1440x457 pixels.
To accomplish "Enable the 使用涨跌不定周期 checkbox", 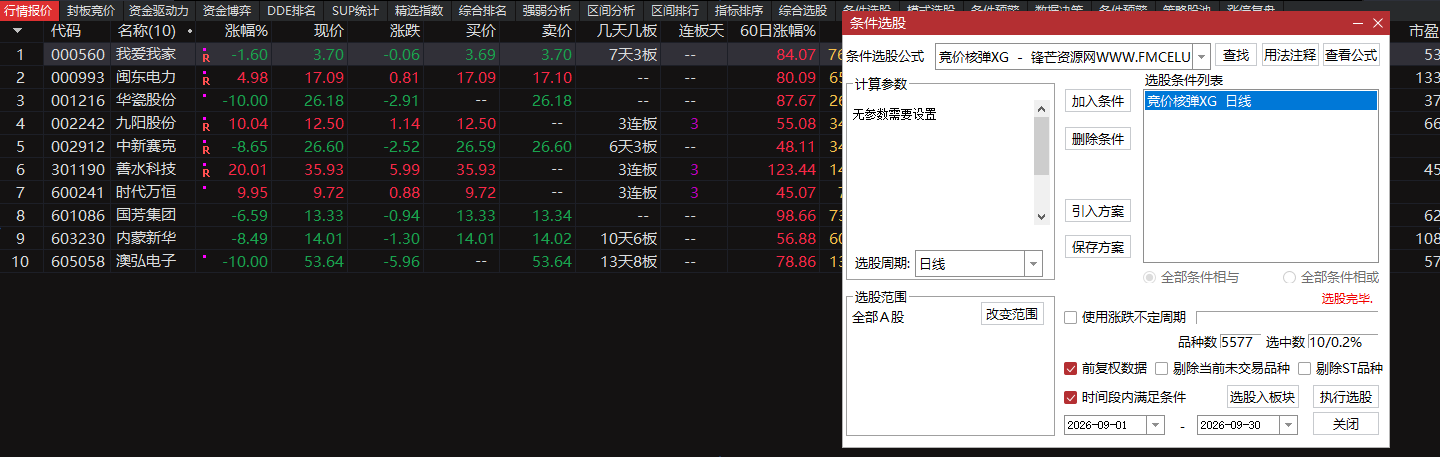I will click(x=1071, y=317).
